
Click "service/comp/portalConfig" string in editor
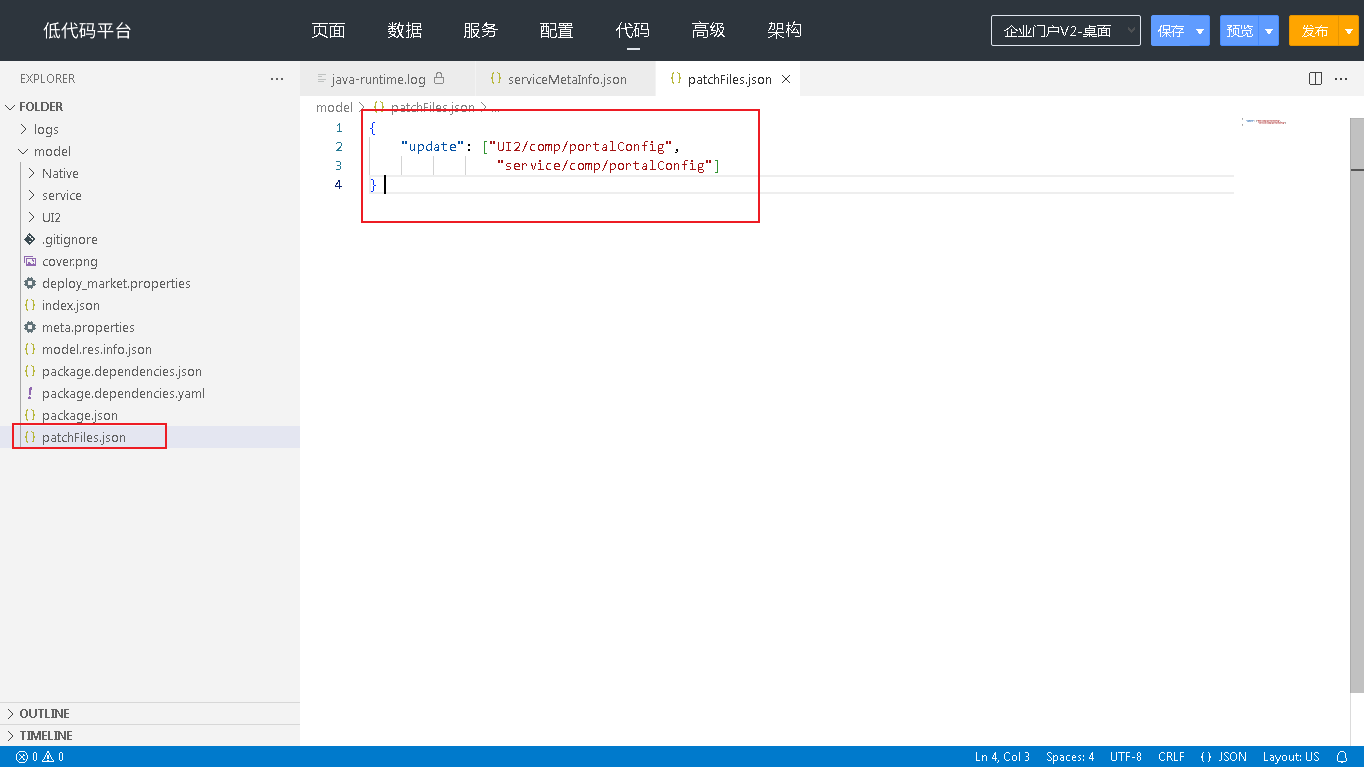[x=604, y=165]
